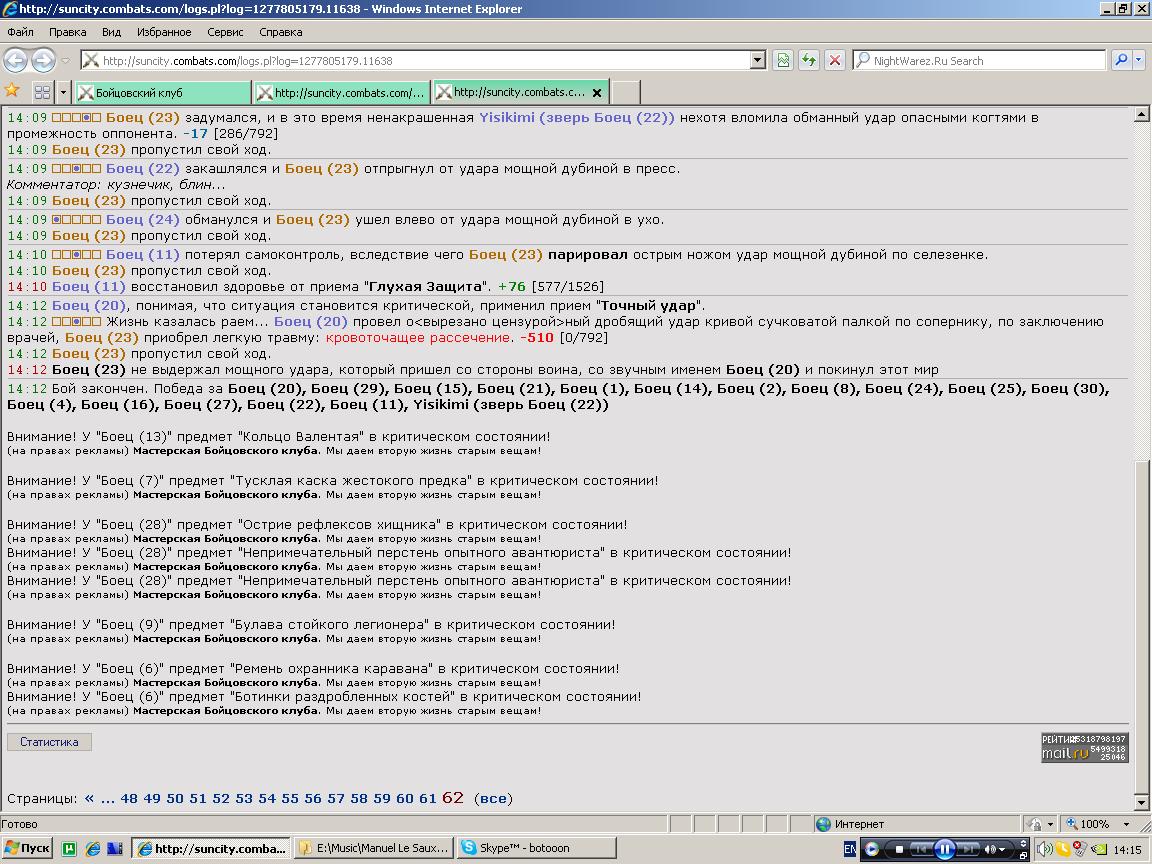The width and height of the screenshot is (1152, 864).
Task: Go to log page 61
Action: tap(428, 799)
